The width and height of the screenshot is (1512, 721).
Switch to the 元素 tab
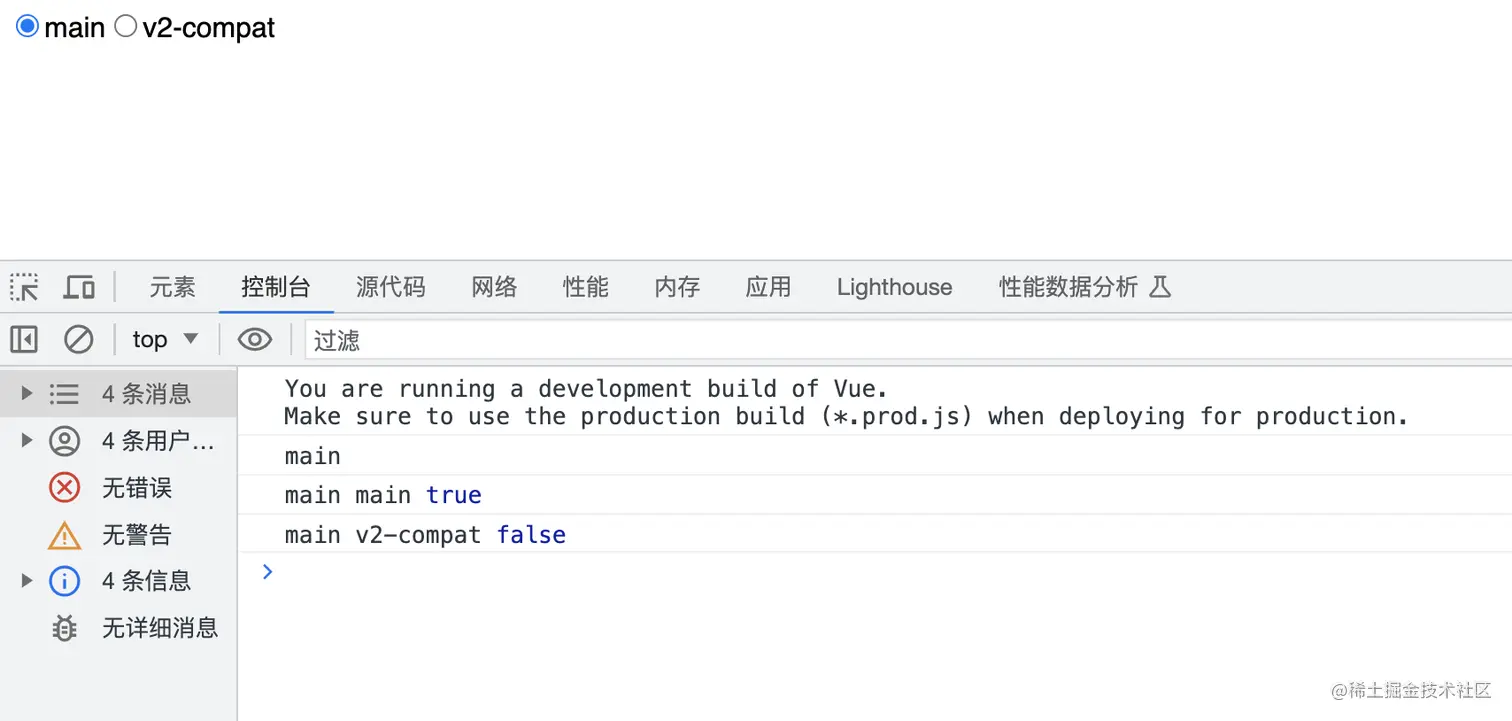[x=172, y=288]
